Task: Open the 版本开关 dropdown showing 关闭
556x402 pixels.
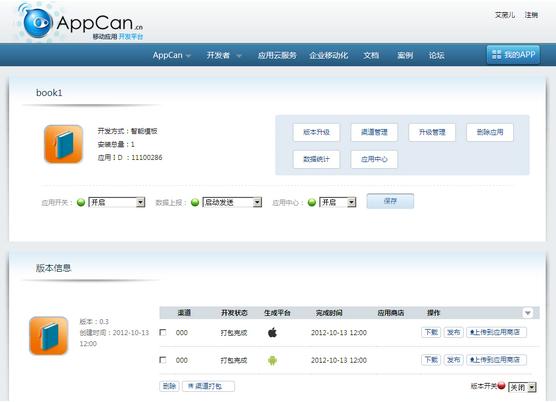Action: click(522, 387)
